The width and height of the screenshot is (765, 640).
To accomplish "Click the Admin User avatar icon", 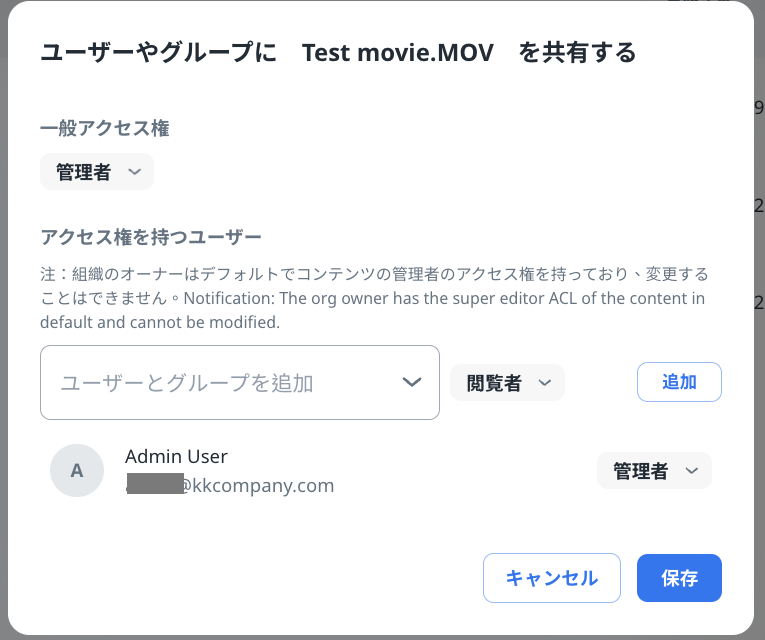I will pyautogui.click(x=77, y=471).
